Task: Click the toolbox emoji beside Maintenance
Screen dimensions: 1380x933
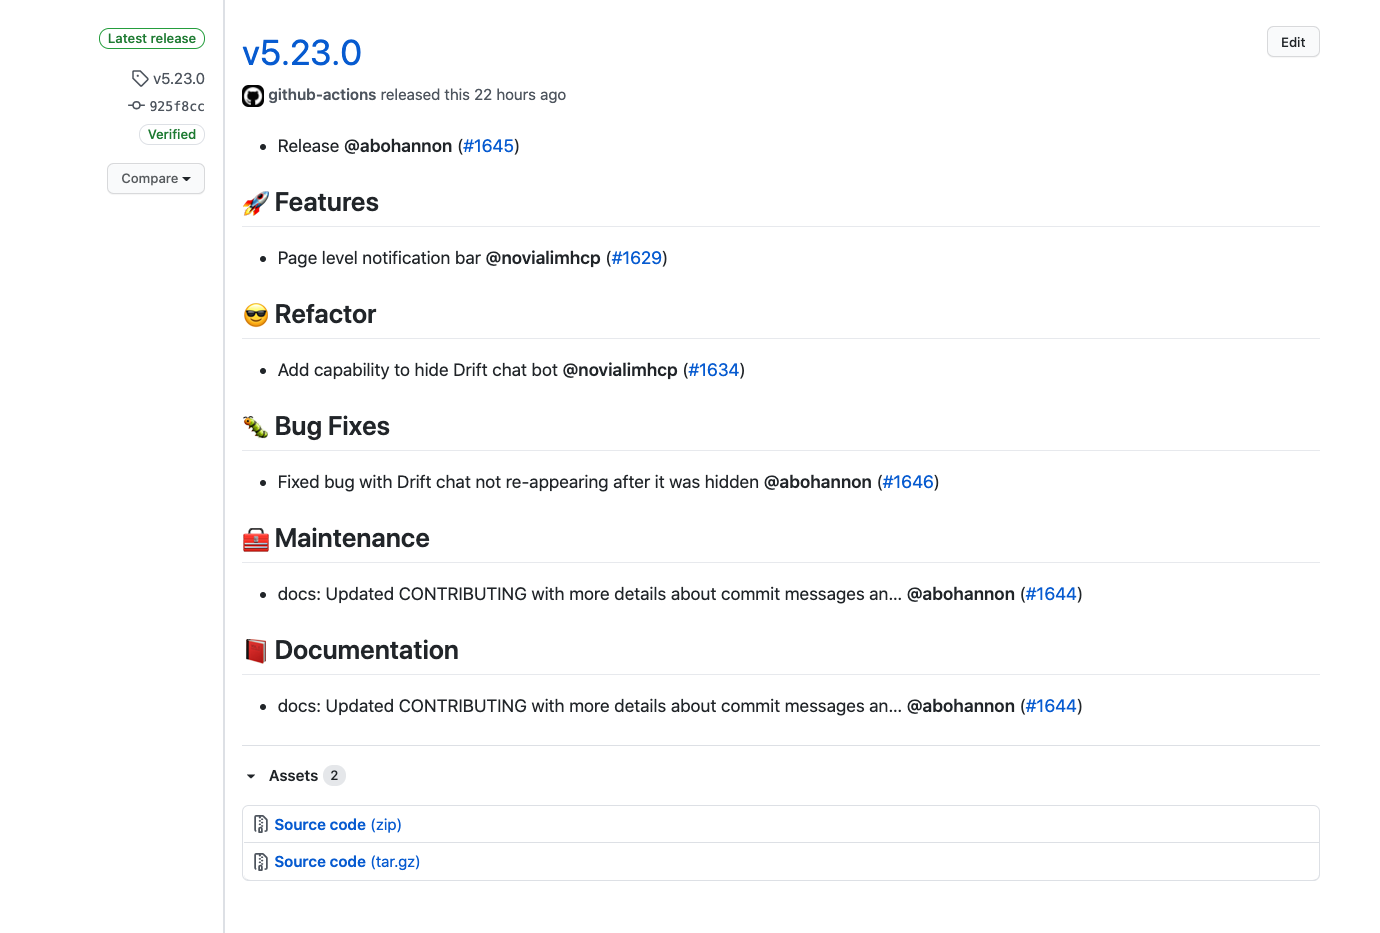Action: click(256, 540)
